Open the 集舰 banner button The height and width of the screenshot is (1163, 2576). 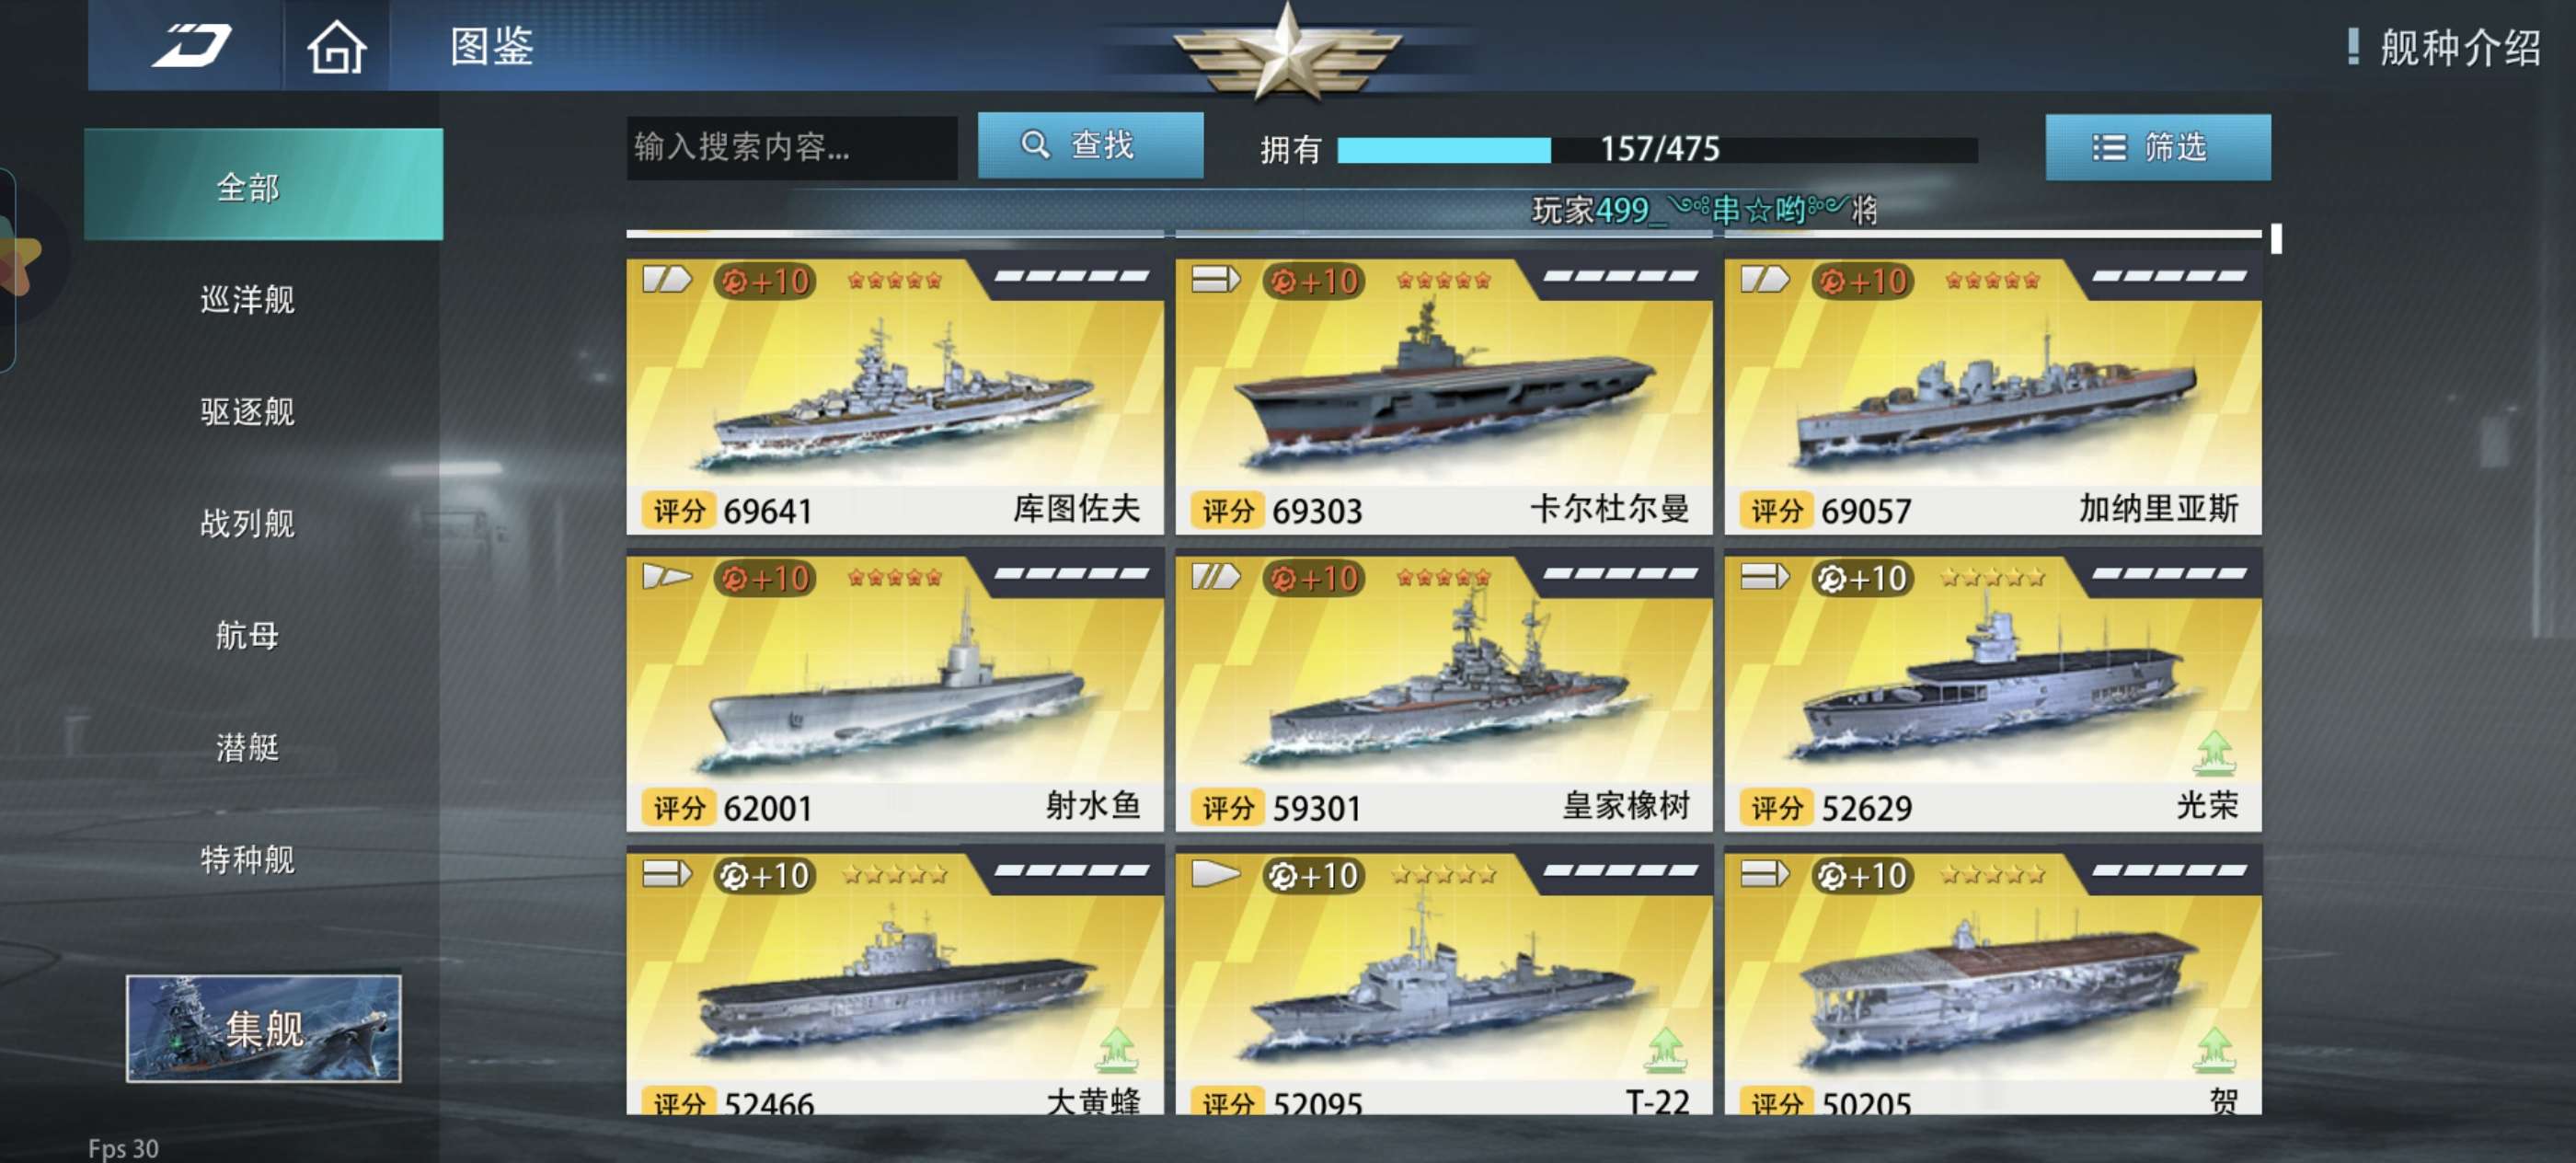pos(264,1028)
